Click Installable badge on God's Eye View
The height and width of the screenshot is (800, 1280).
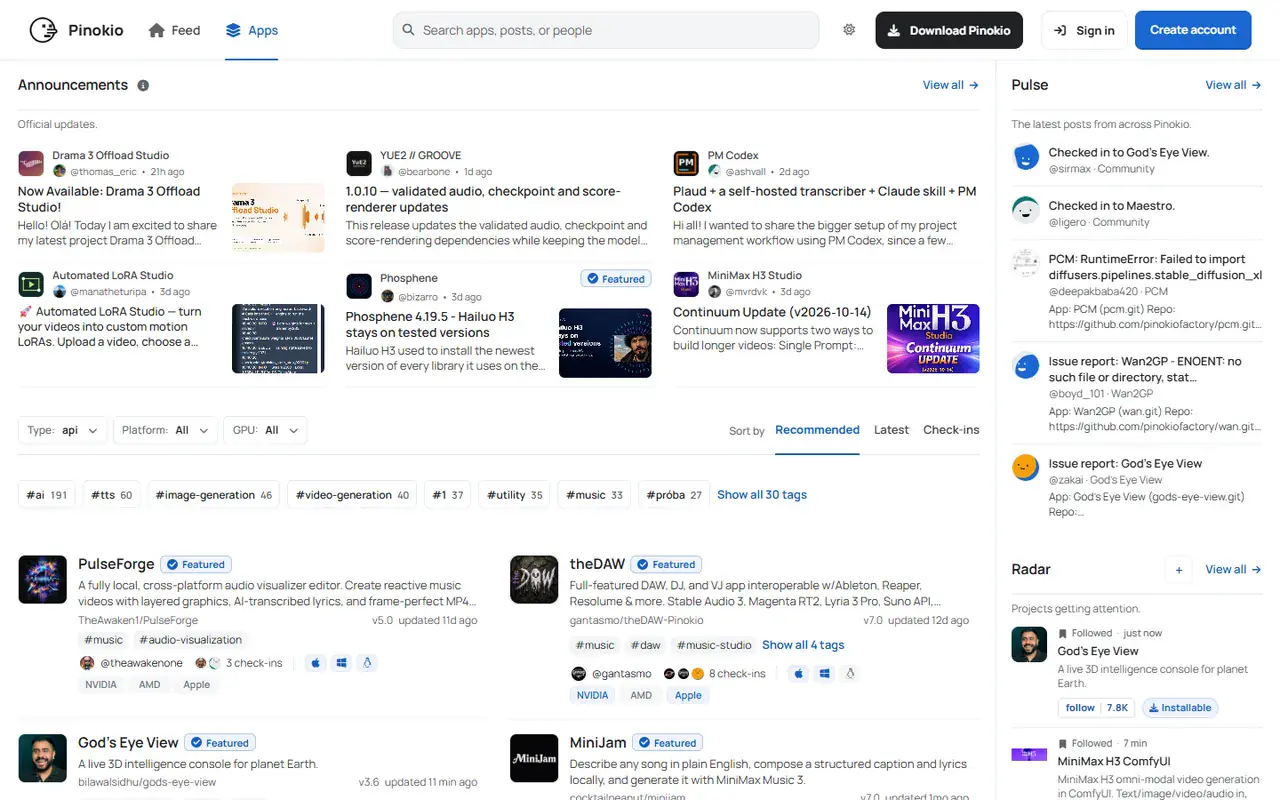point(1180,708)
